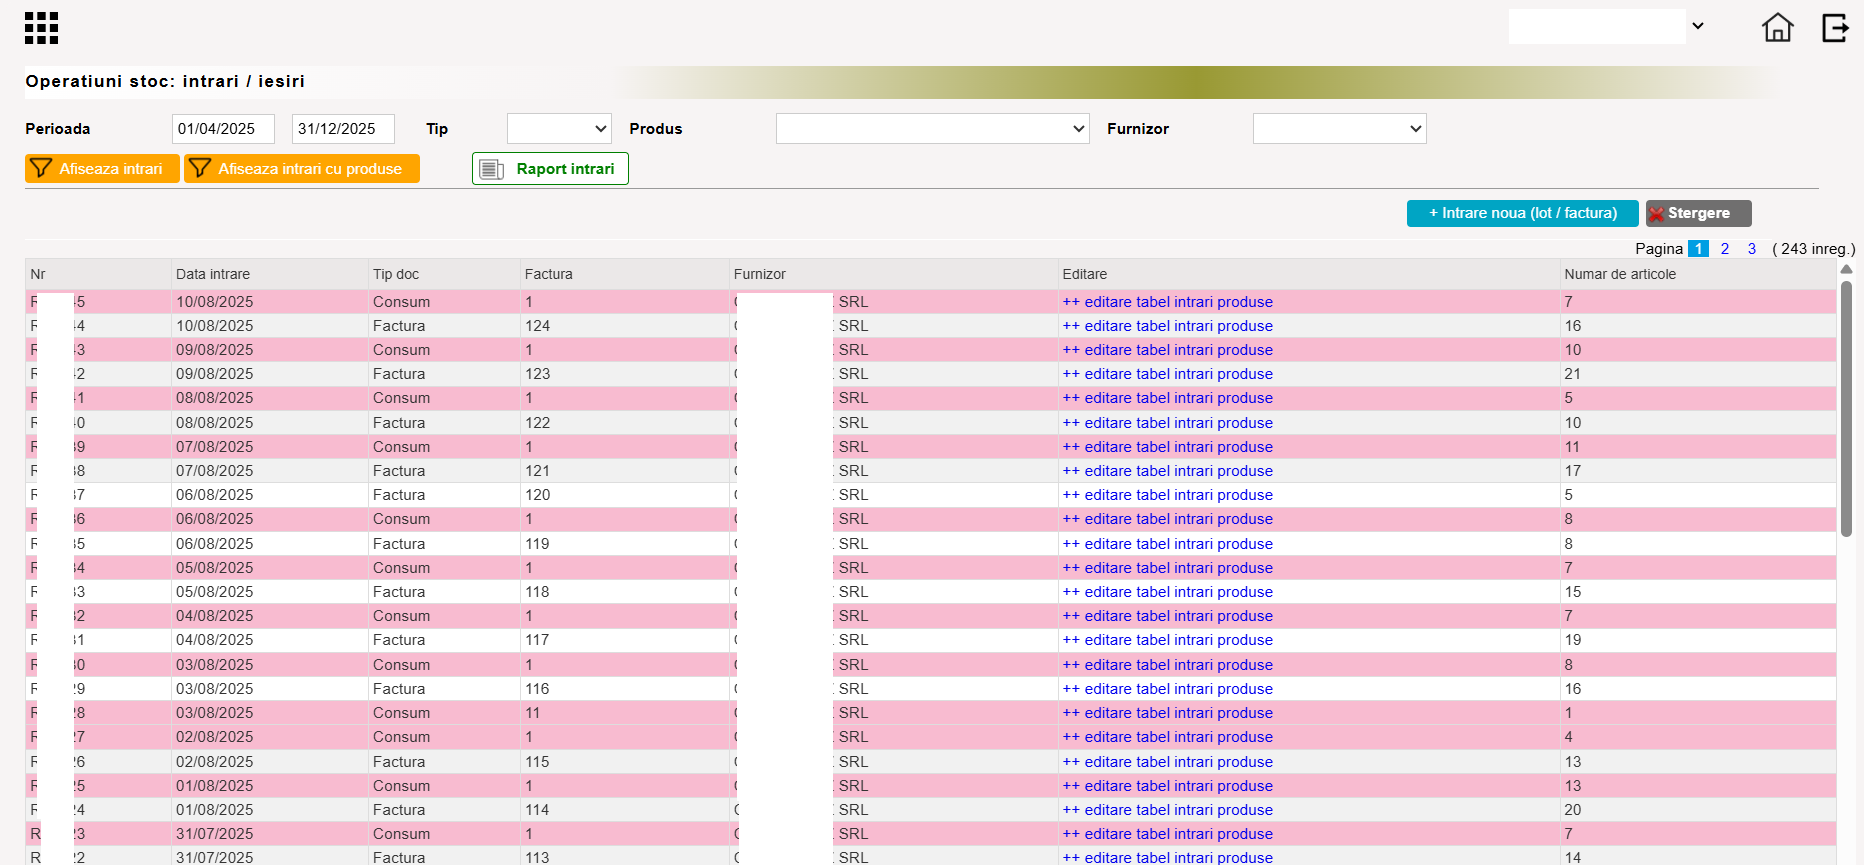Click the start date field 01/04/2025
The width and height of the screenshot is (1864, 865).
pos(223,128)
